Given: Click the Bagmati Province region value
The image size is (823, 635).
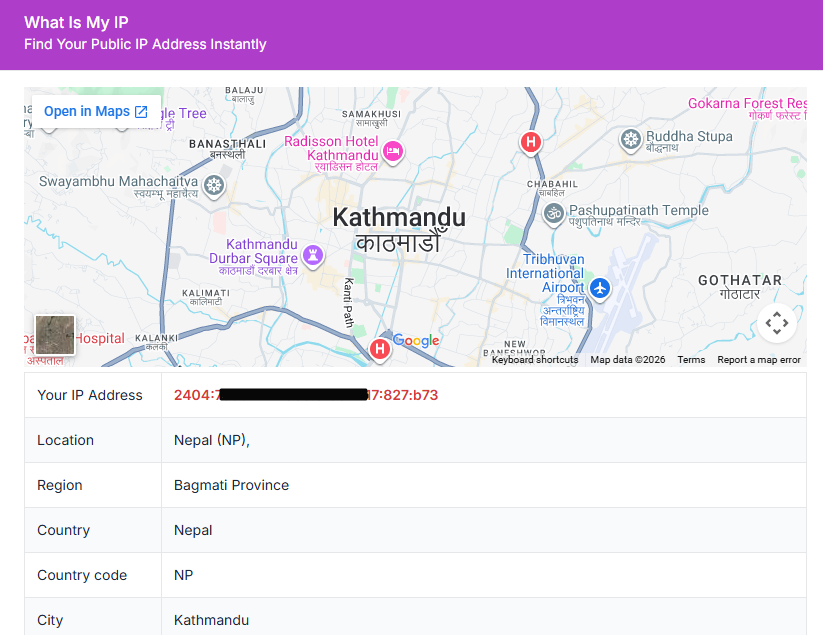Looking at the screenshot, I should click(231, 485).
